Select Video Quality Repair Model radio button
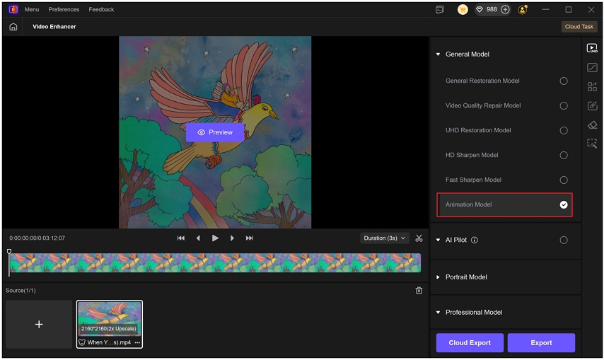Image resolution: width=604 pixels, height=360 pixels. click(x=564, y=106)
